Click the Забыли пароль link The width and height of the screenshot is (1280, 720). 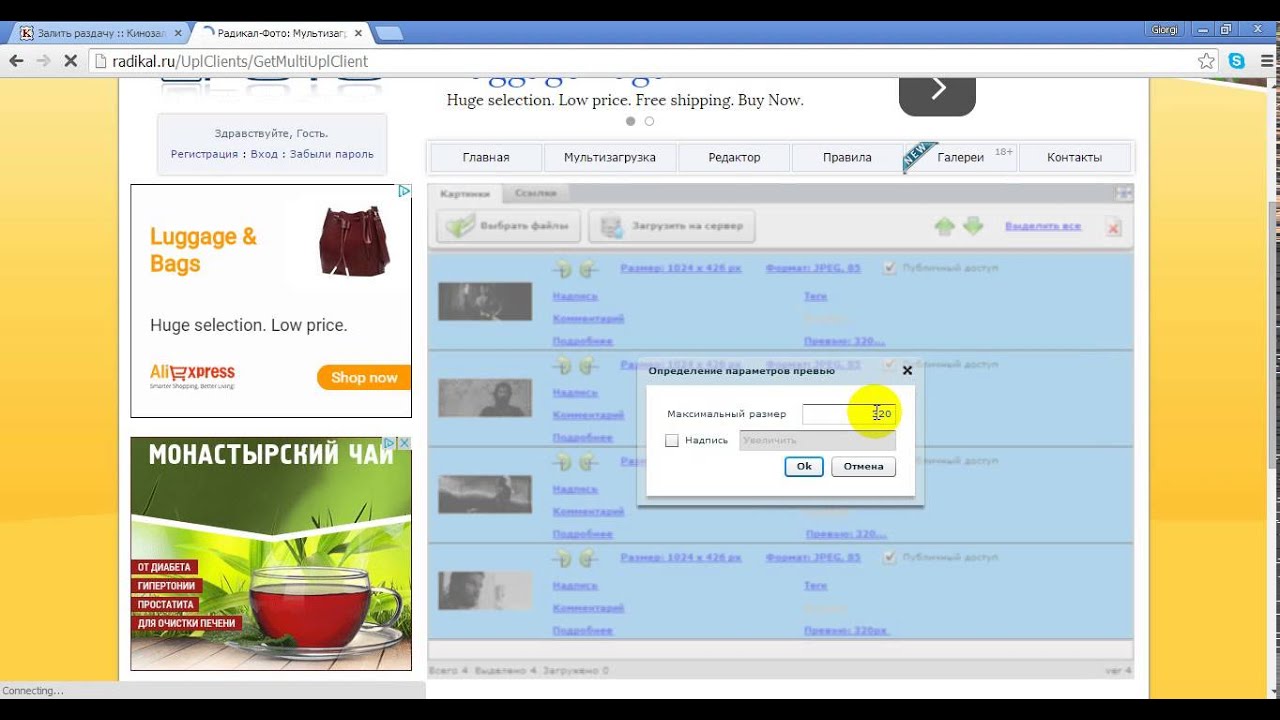pyautogui.click(x=331, y=154)
